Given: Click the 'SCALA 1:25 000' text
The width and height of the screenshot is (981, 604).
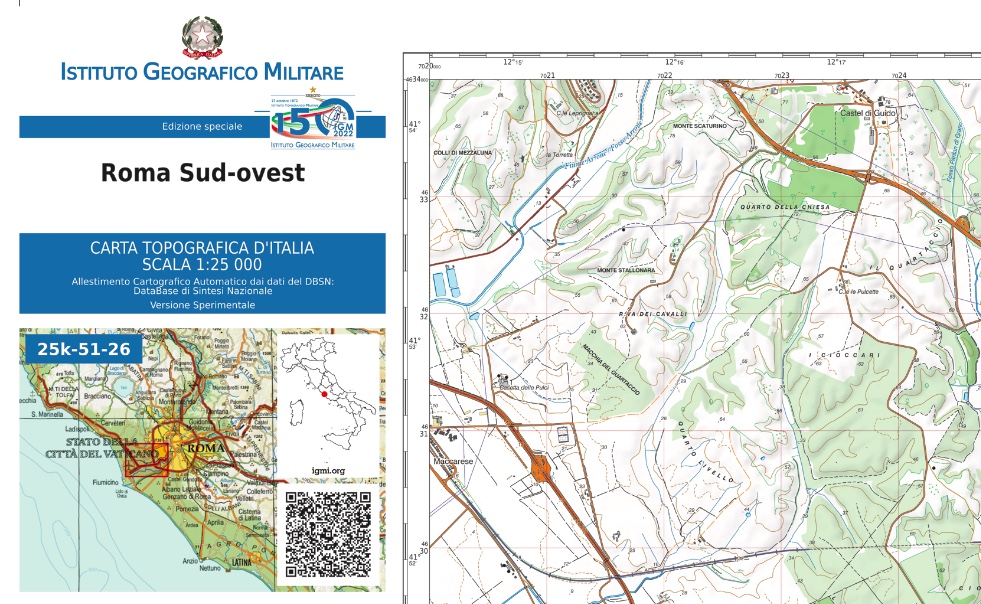Looking at the screenshot, I should coord(202,264).
